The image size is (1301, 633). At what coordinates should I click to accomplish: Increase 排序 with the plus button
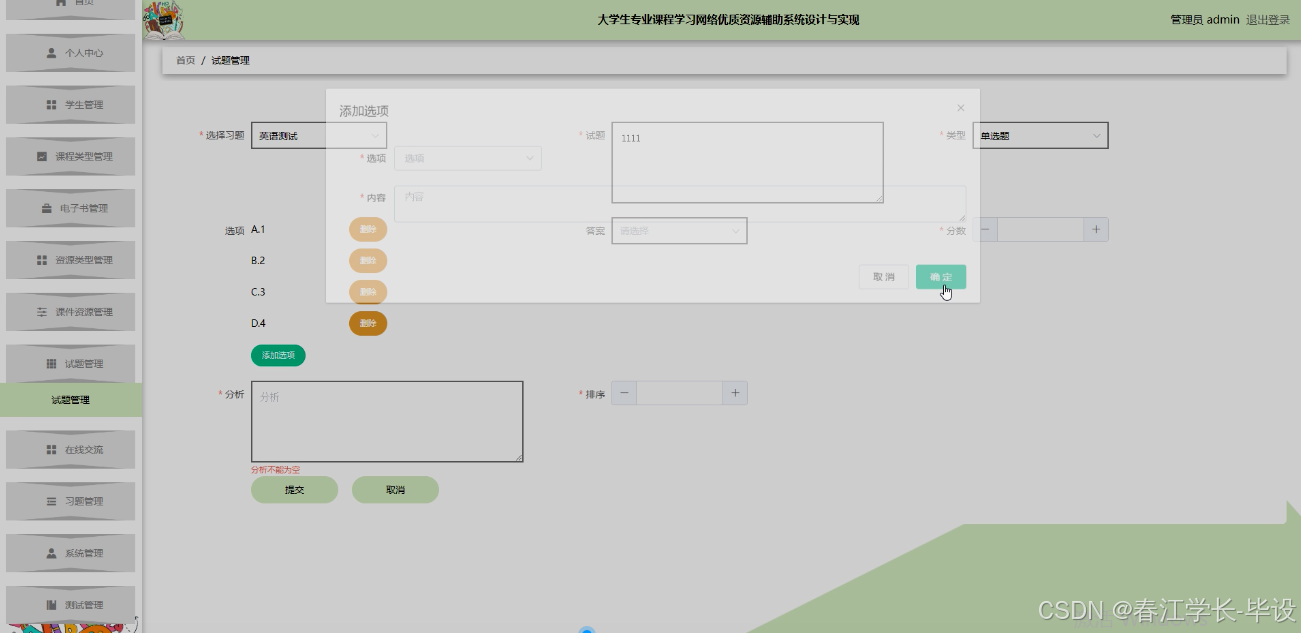pyautogui.click(x=735, y=393)
